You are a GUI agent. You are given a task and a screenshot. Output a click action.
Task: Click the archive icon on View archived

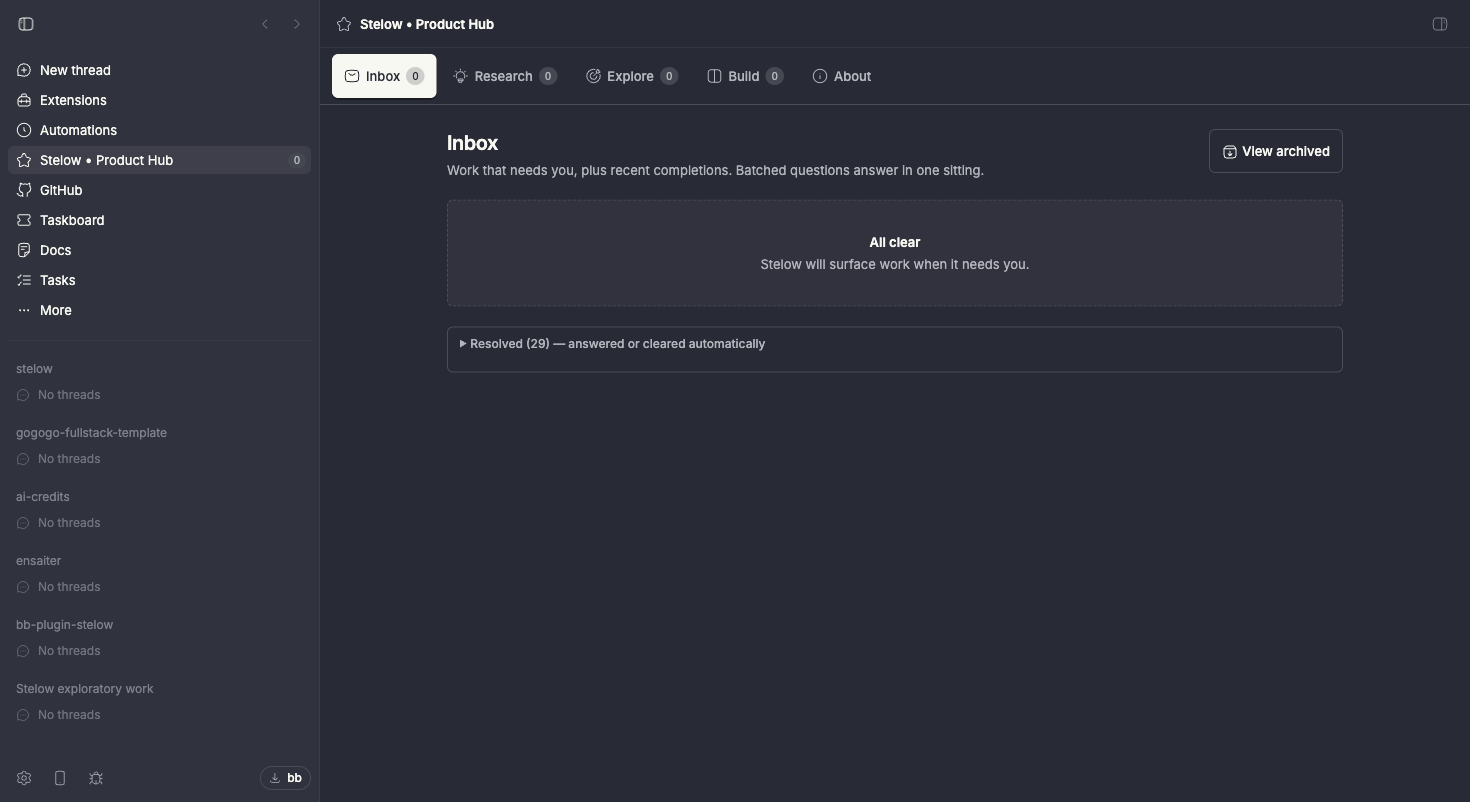[x=1230, y=152]
